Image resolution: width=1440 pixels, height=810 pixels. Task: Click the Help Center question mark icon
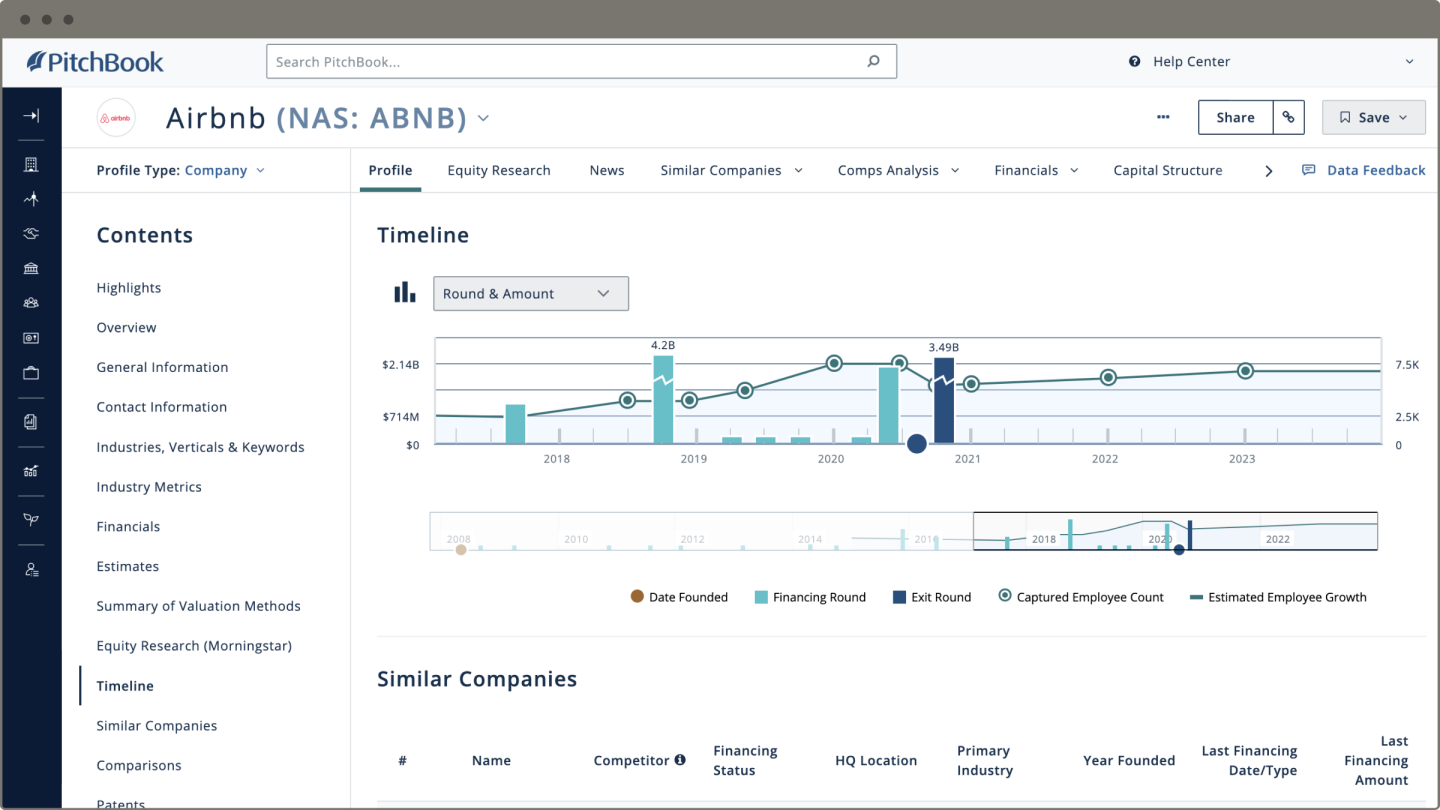pyautogui.click(x=1134, y=61)
